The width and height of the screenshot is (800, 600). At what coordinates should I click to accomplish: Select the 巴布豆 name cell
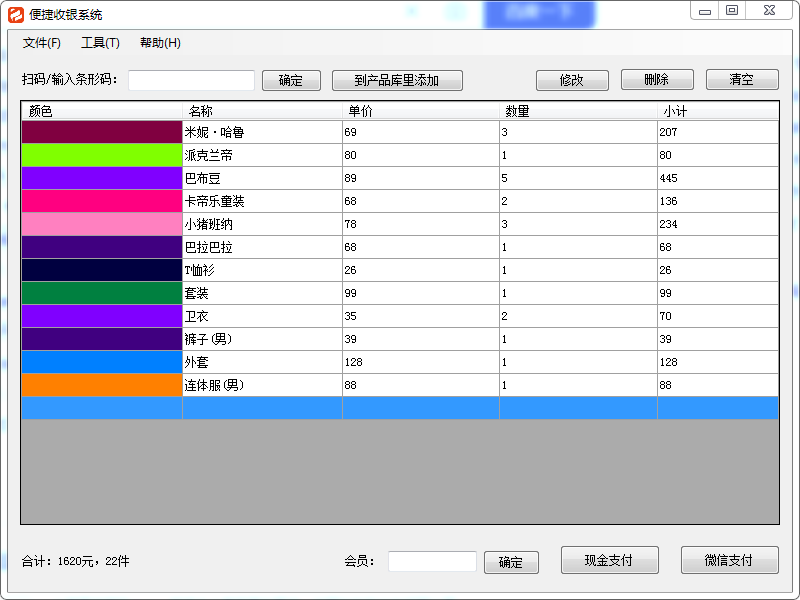click(x=262, y=178)
